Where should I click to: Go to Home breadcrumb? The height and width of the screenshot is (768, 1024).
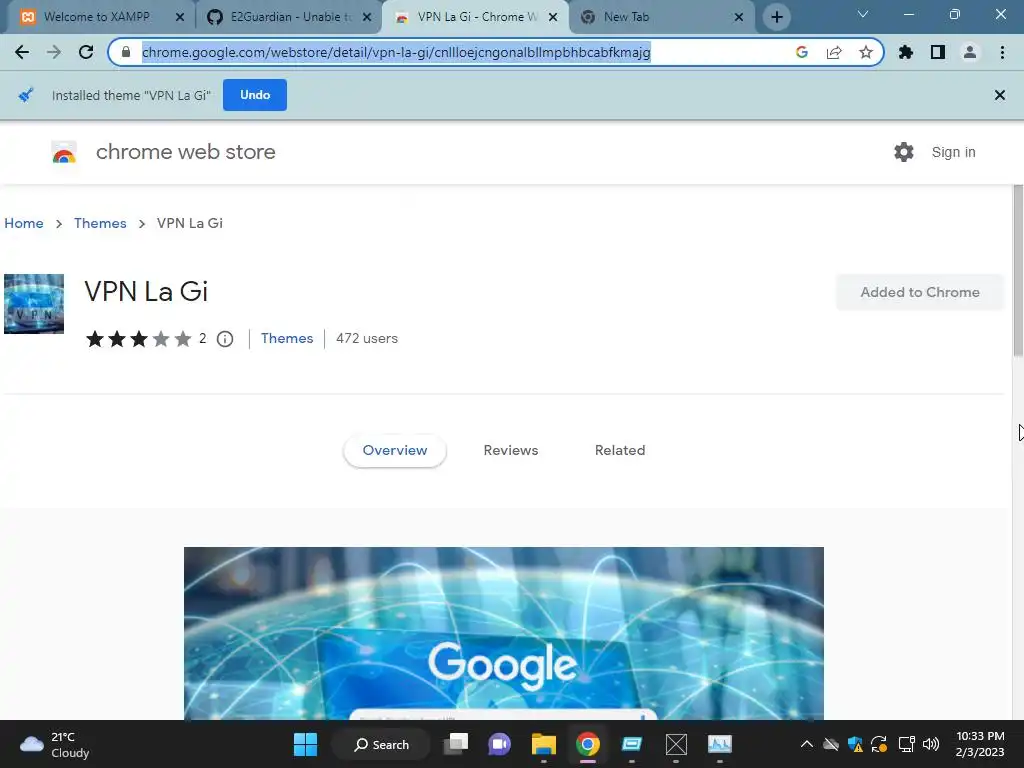point(24,223)
